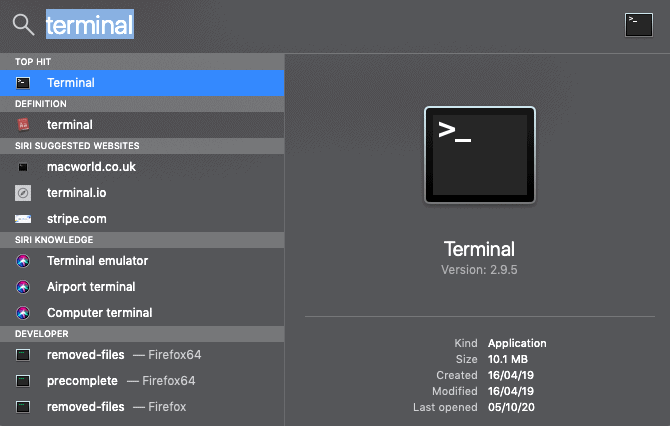This screenshot has height=426, width=670.
Task: Click the Kind value Application
Action: 517,343
